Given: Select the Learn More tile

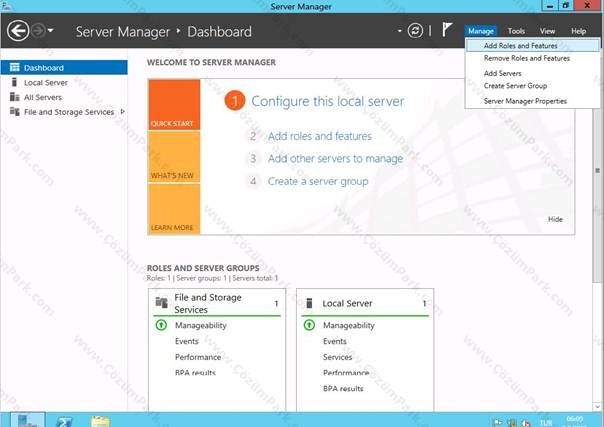Looking at the screenshot, I should tap(174, 209).
